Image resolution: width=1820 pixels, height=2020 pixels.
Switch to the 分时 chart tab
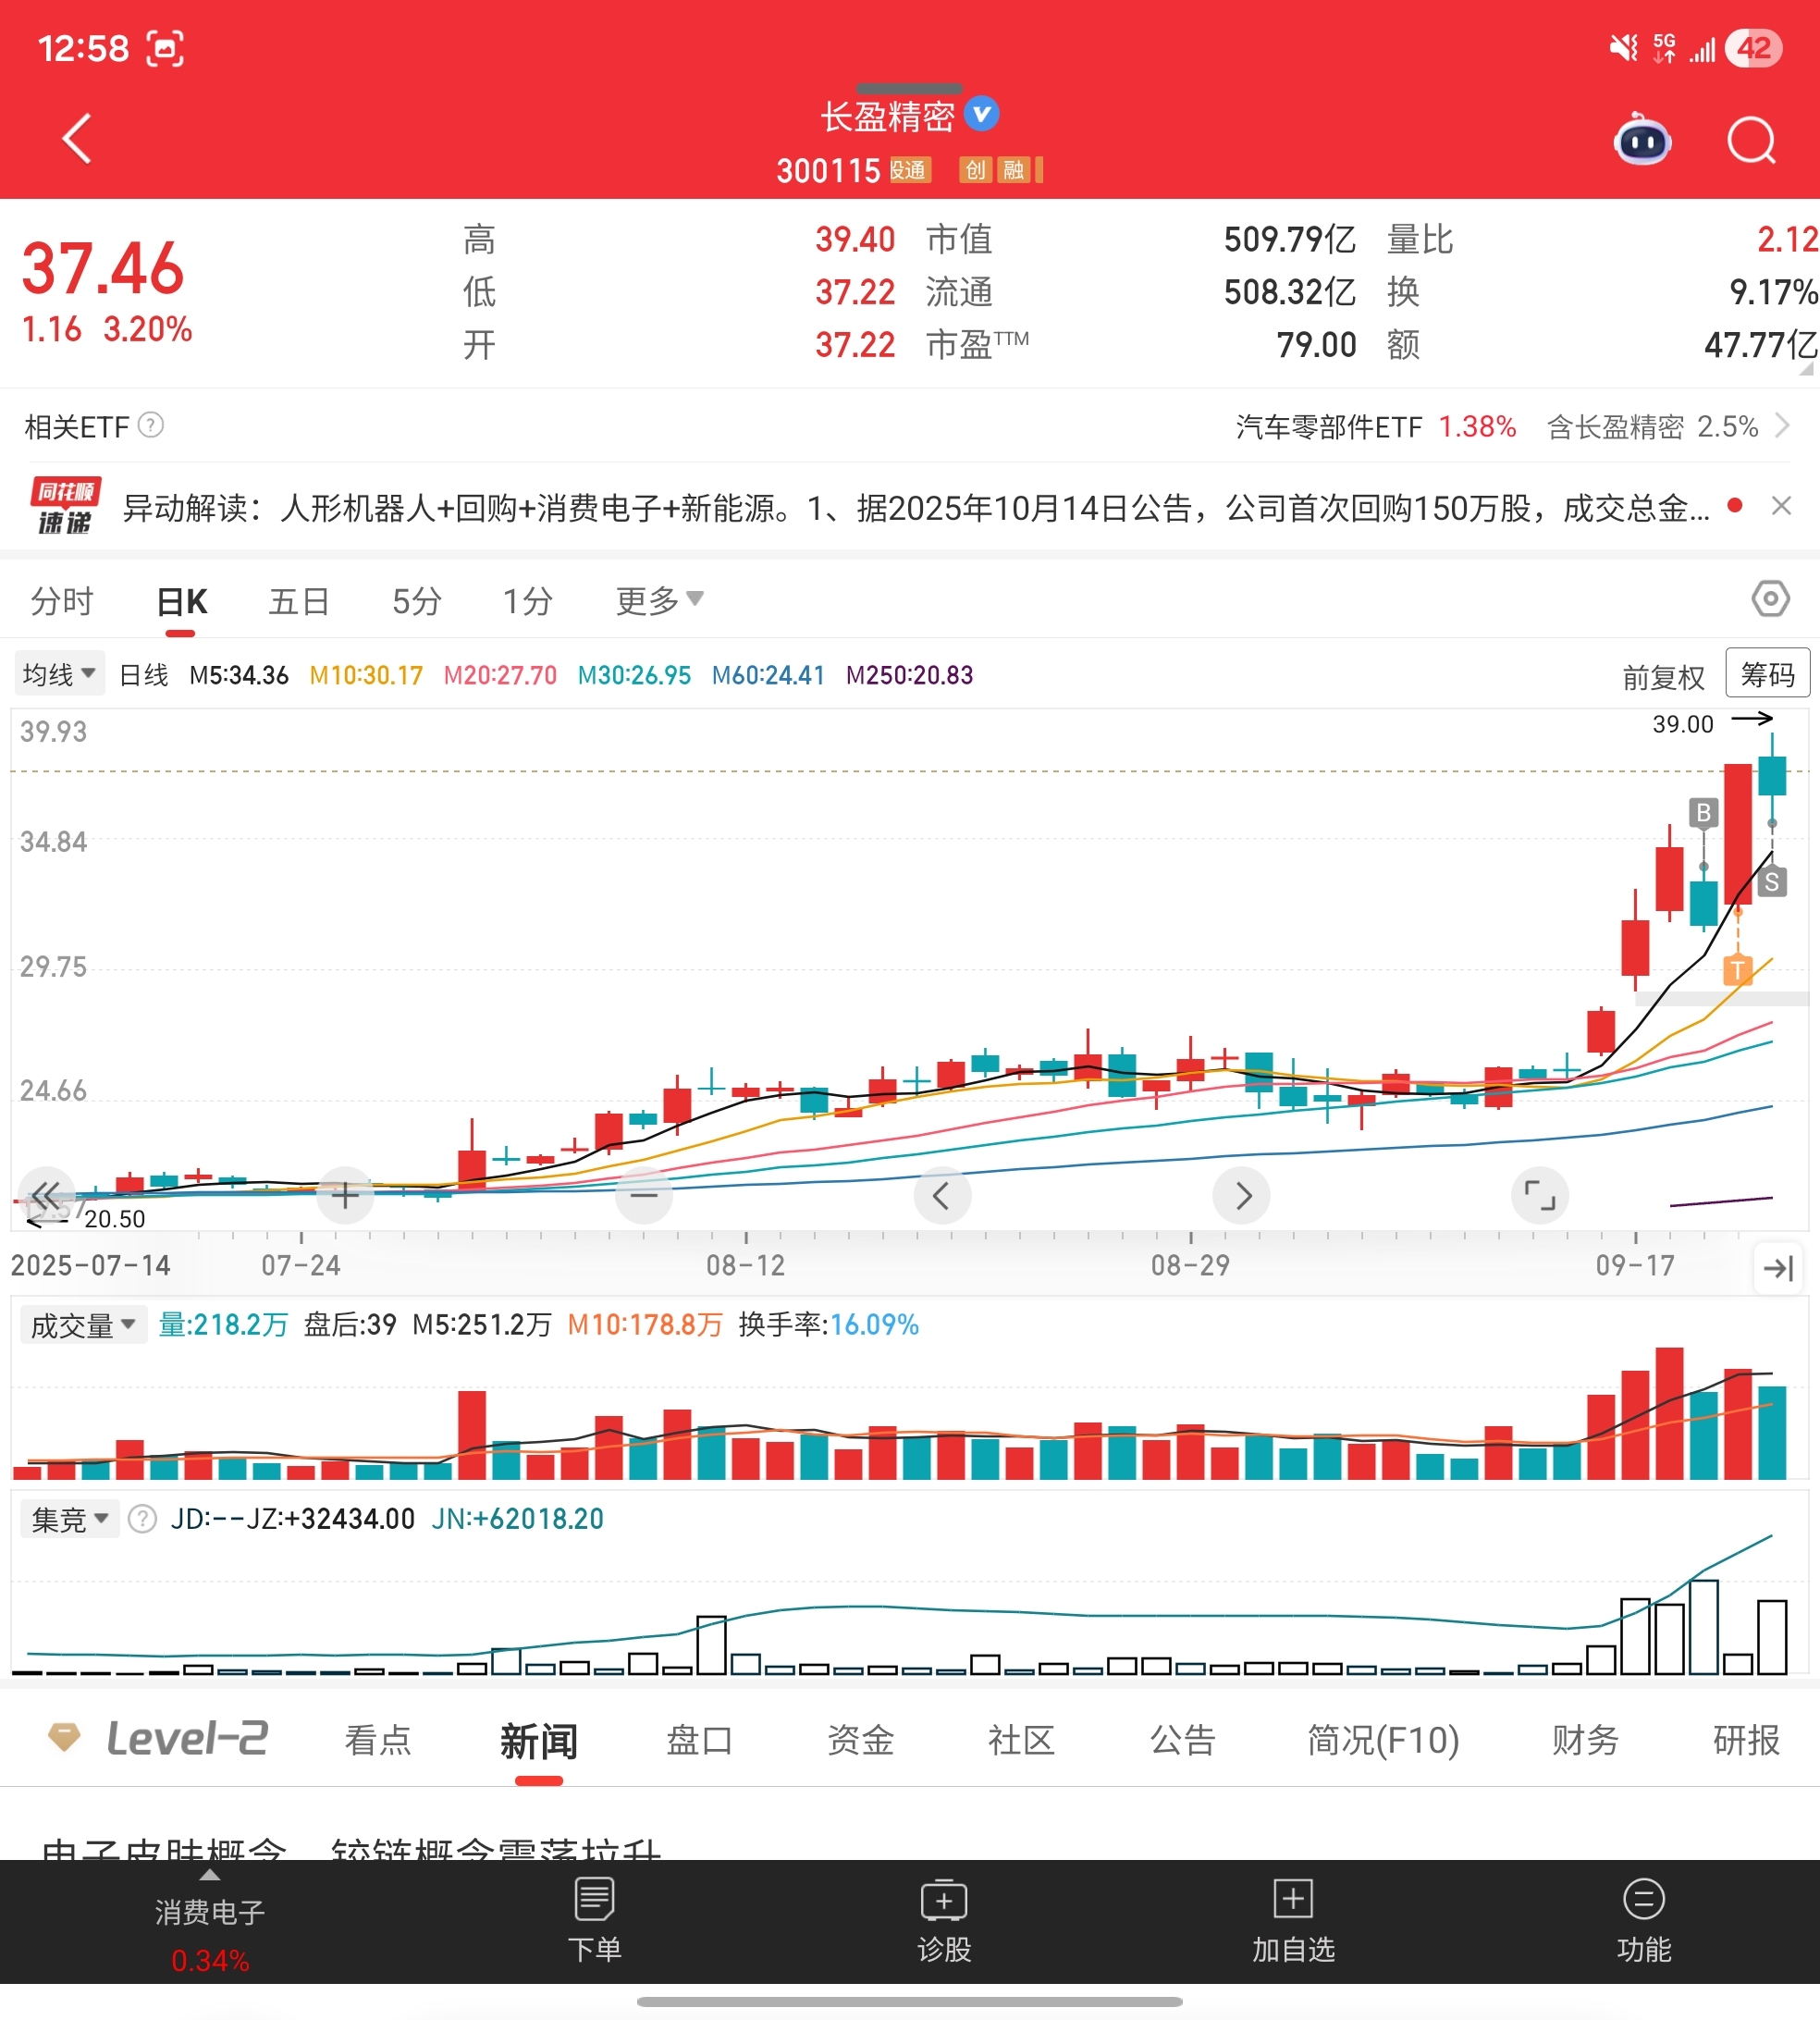pyautogui.click(x=62, y=601)
